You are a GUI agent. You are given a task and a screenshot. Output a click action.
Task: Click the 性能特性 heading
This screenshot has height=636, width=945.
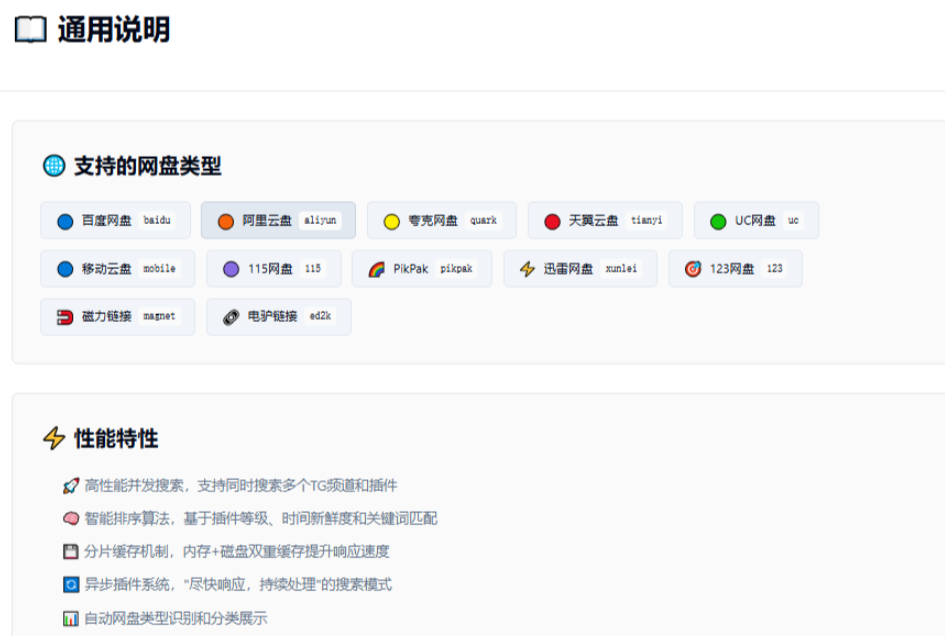(116, 438)
